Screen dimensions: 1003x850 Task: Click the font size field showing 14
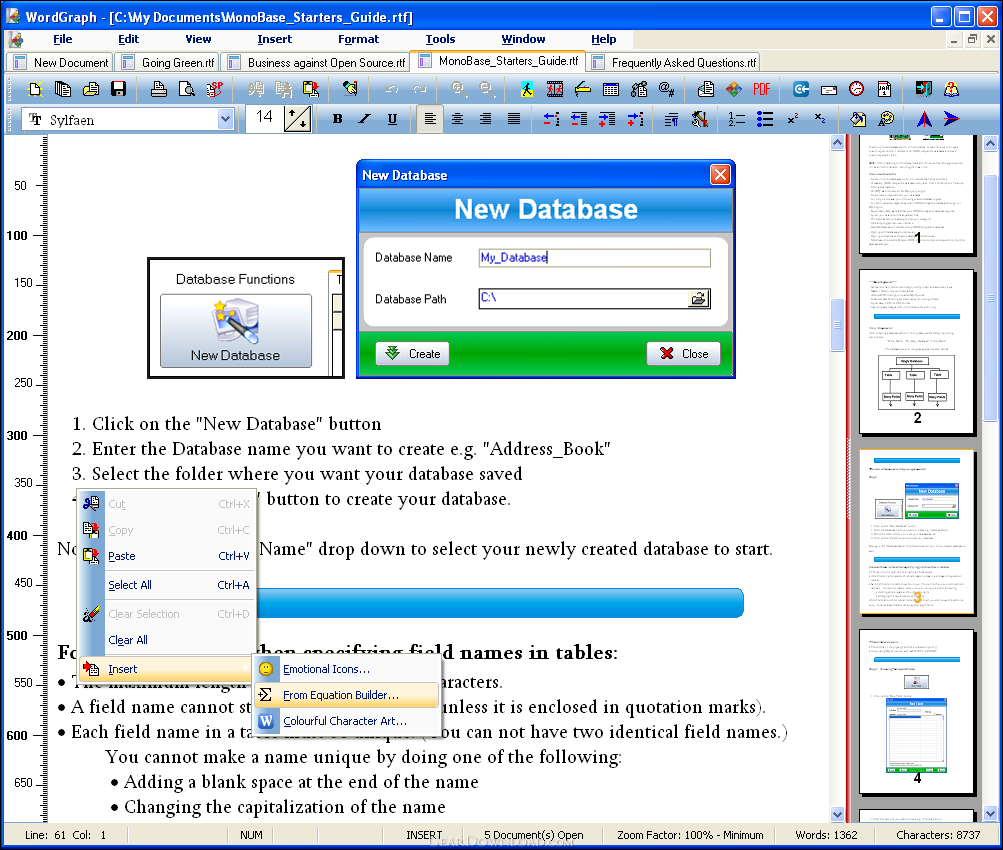[x=264, y=119]
